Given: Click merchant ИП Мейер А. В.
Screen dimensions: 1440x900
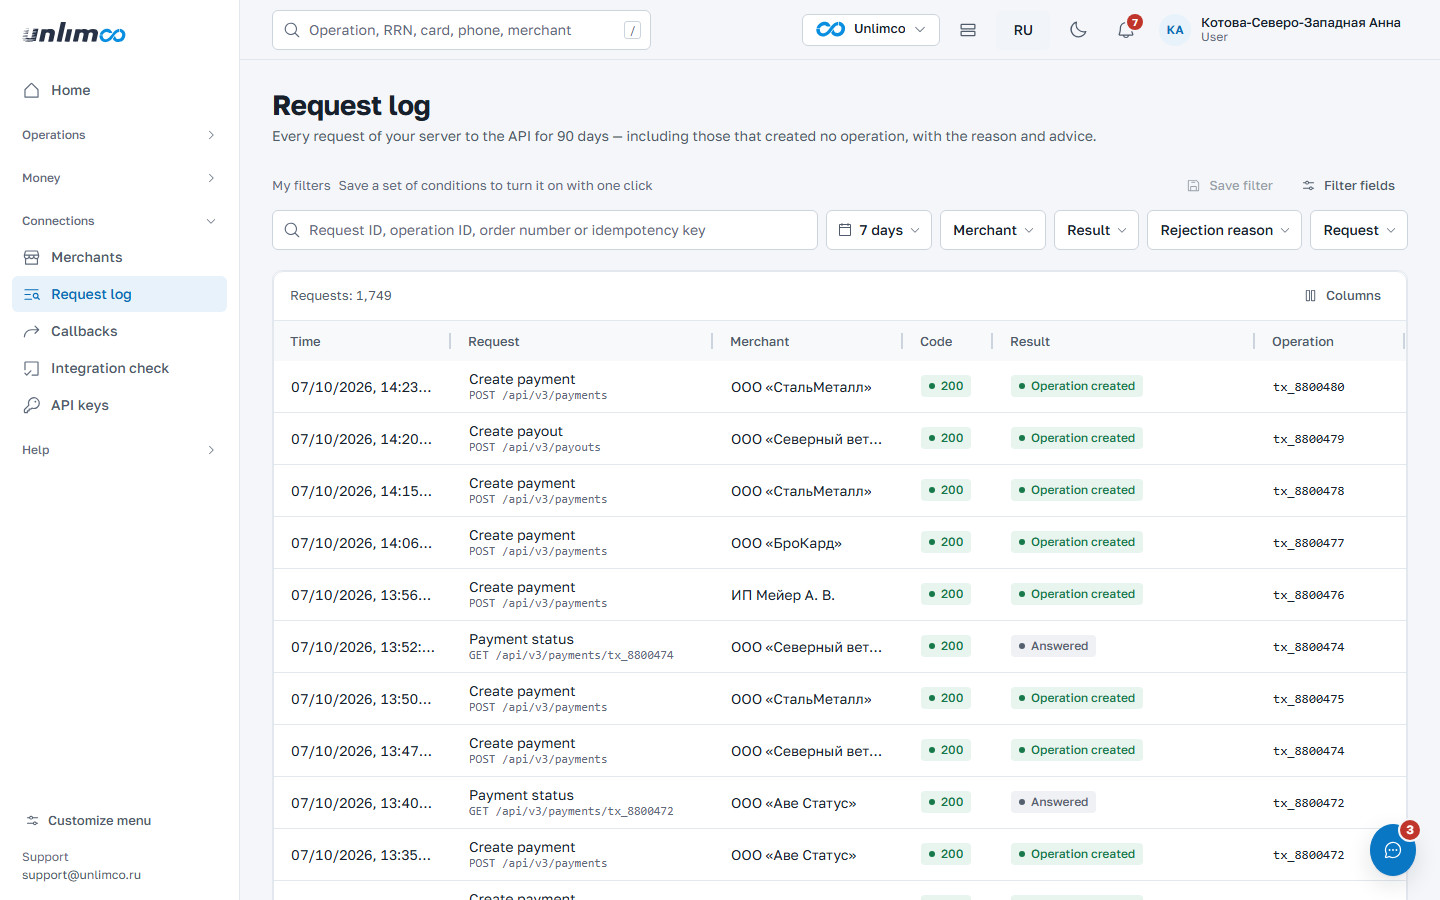Looking at the screenshot, I should (783, 595).
